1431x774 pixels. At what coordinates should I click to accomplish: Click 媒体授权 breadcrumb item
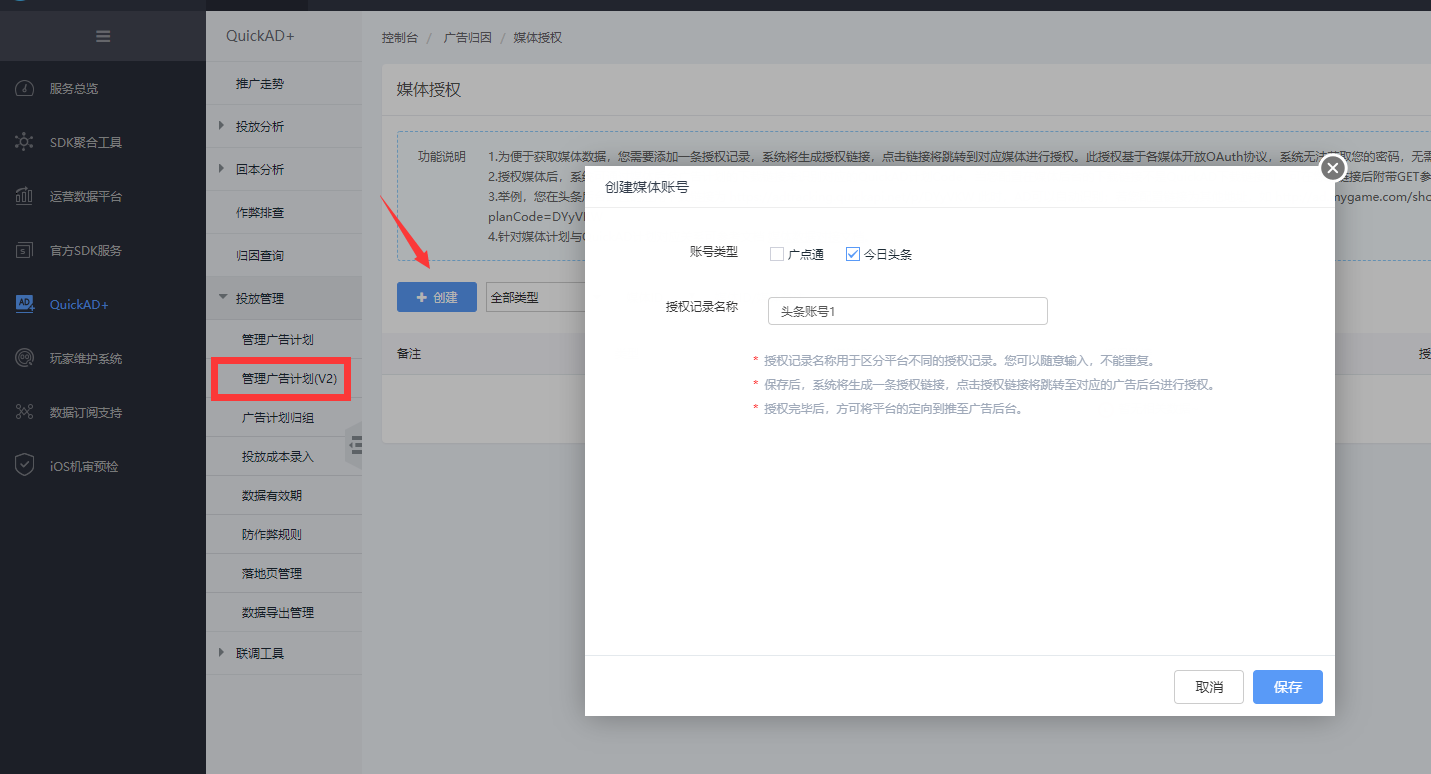pyautogui.click(x=538, y=38)
